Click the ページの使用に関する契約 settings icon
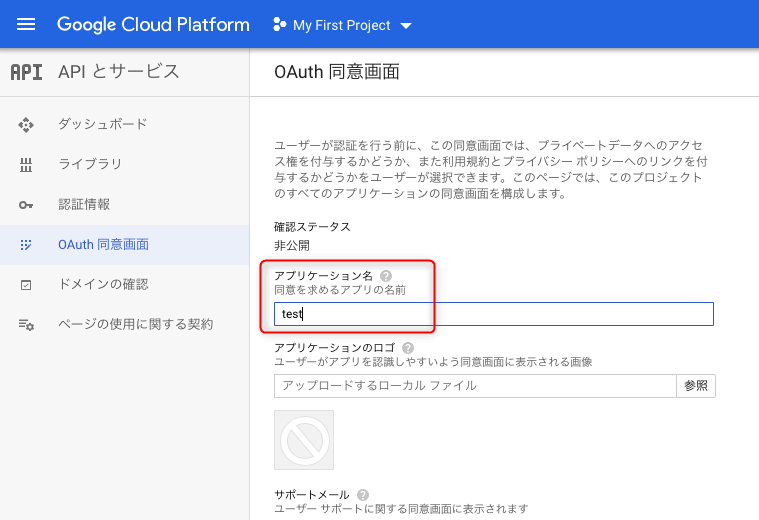This screenshot has height=520, width=759. (x=27, y=324)
